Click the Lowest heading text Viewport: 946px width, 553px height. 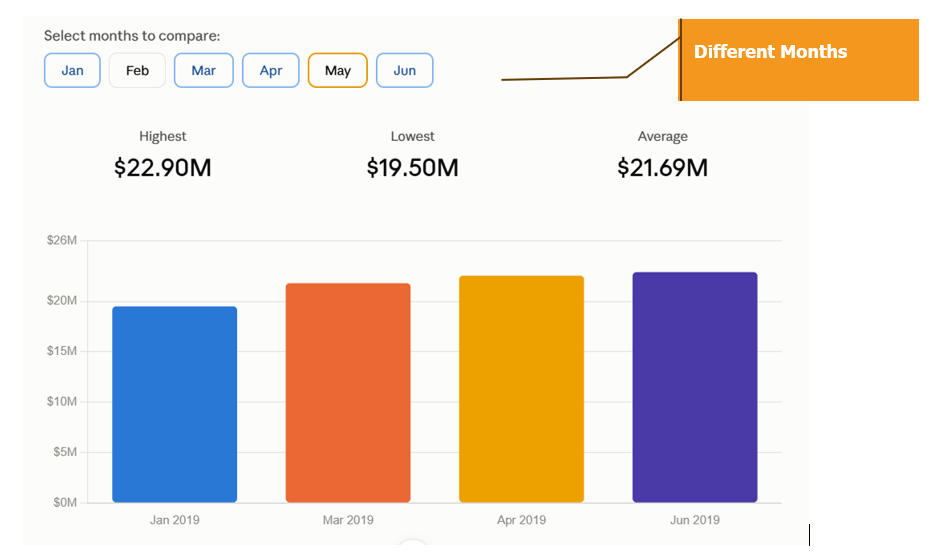point(413,137)
